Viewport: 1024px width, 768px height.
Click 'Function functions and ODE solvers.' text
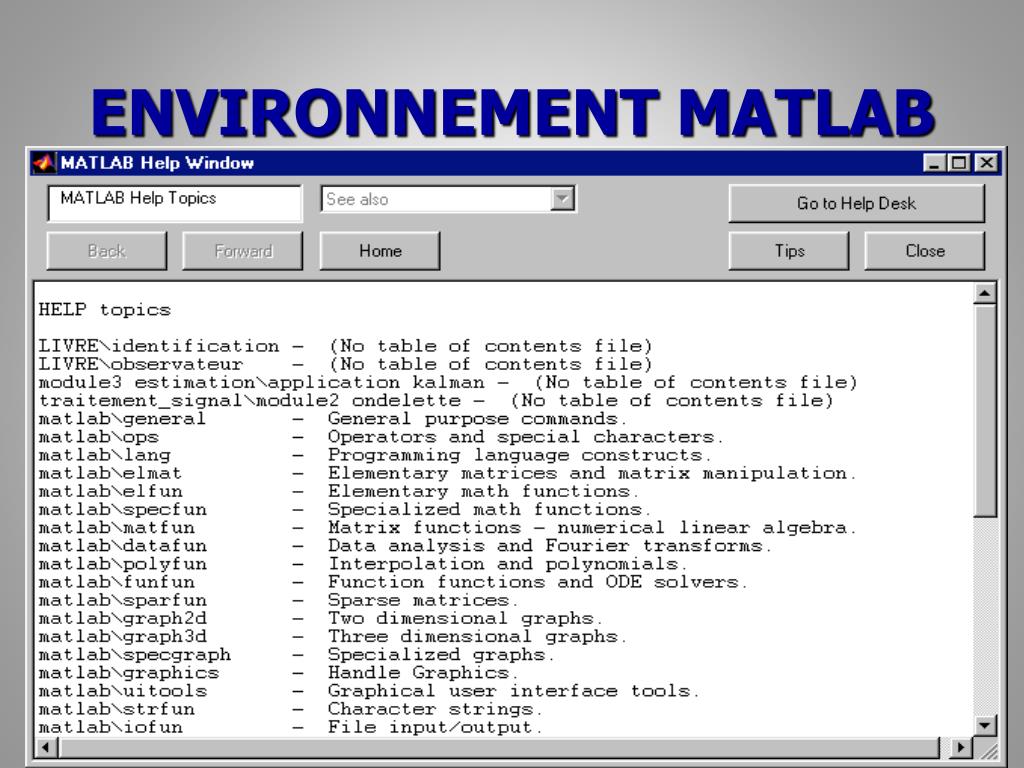click(537, 583)
